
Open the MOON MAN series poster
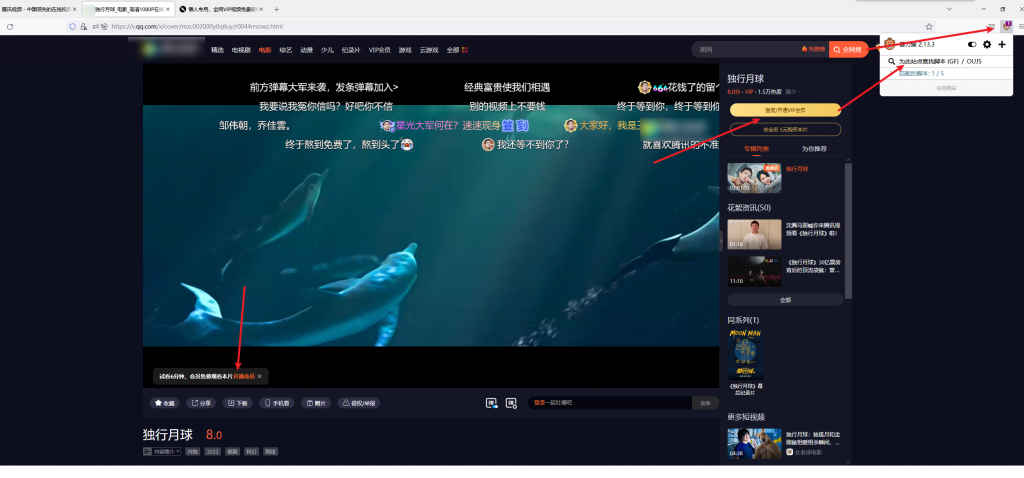745,355
